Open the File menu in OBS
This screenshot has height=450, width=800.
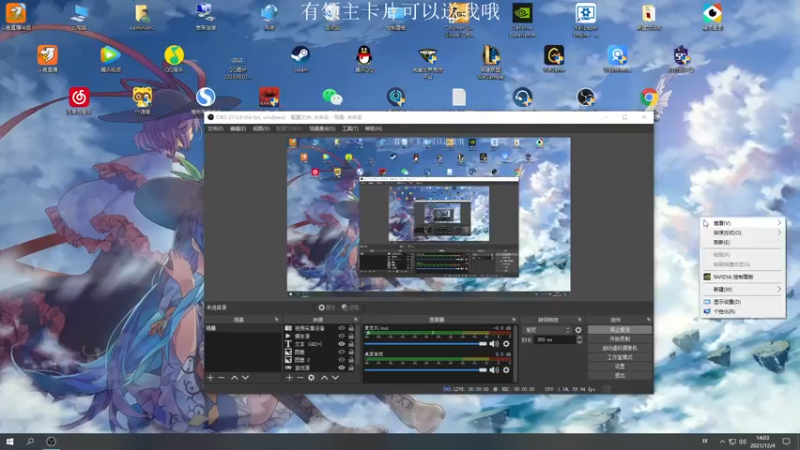coord(214,128)
